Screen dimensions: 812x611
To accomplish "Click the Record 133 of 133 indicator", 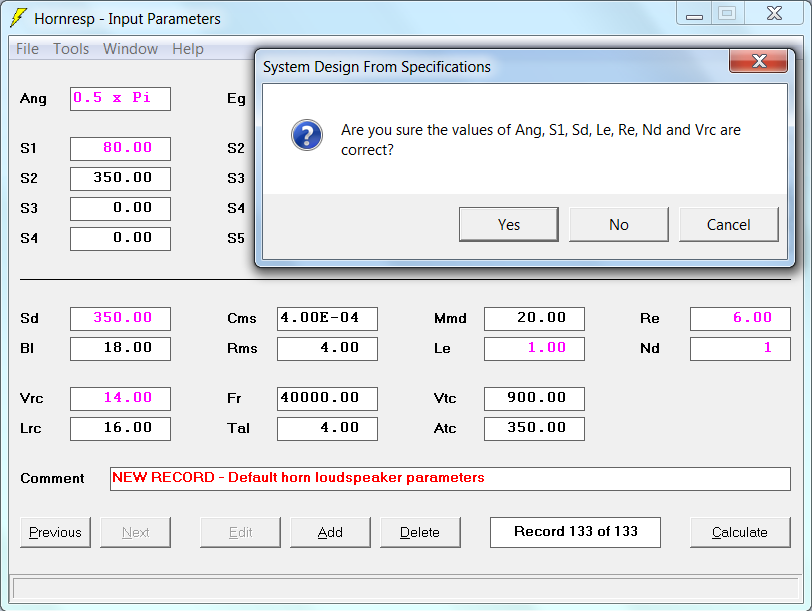I will [575, 532].
